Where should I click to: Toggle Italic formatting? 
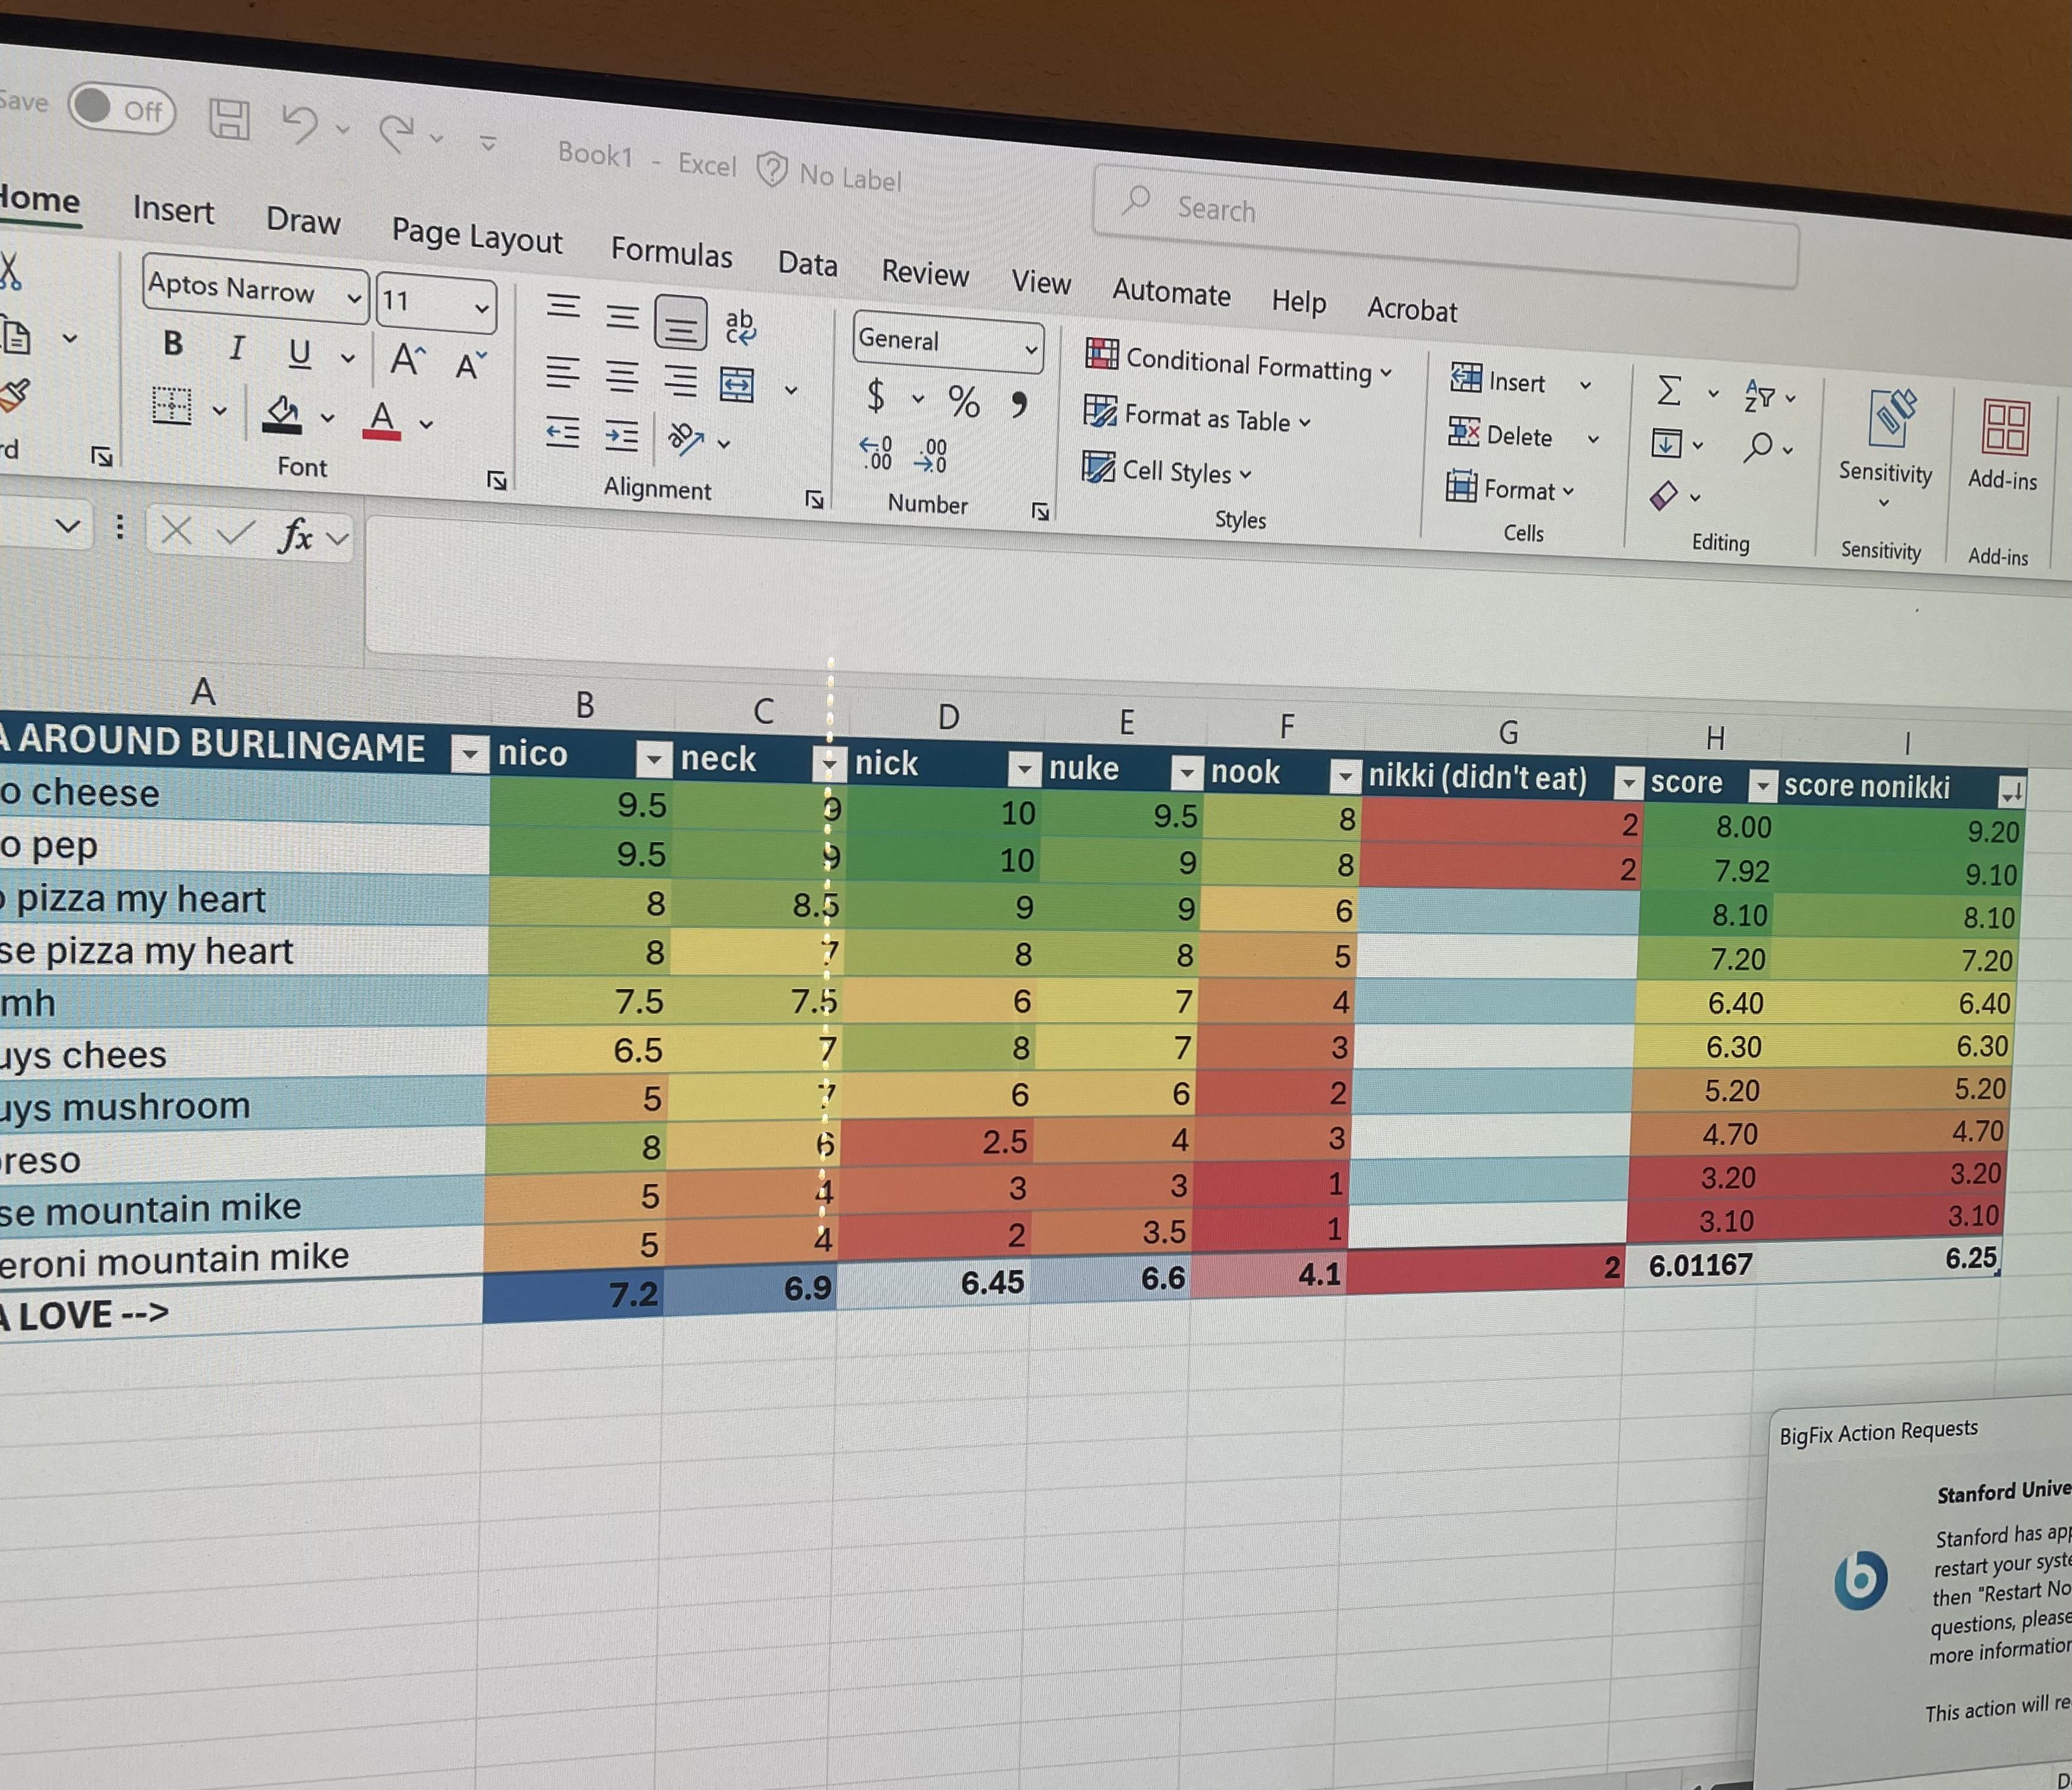(236, 347)
